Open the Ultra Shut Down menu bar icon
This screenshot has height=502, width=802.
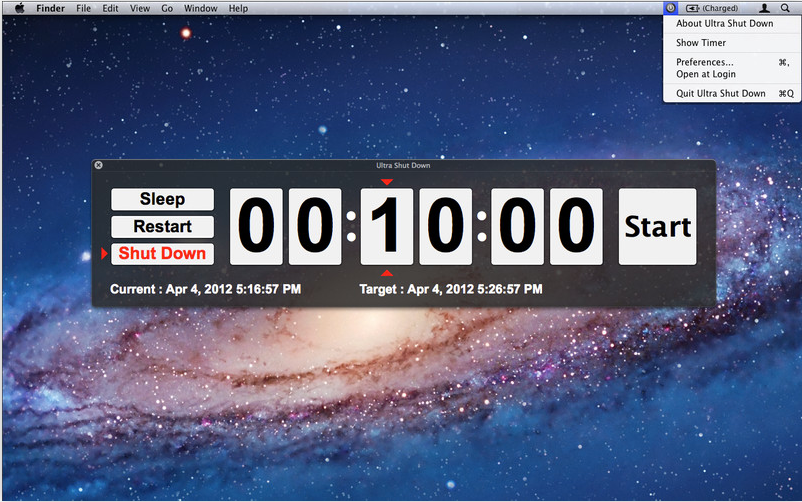[670, 8]
